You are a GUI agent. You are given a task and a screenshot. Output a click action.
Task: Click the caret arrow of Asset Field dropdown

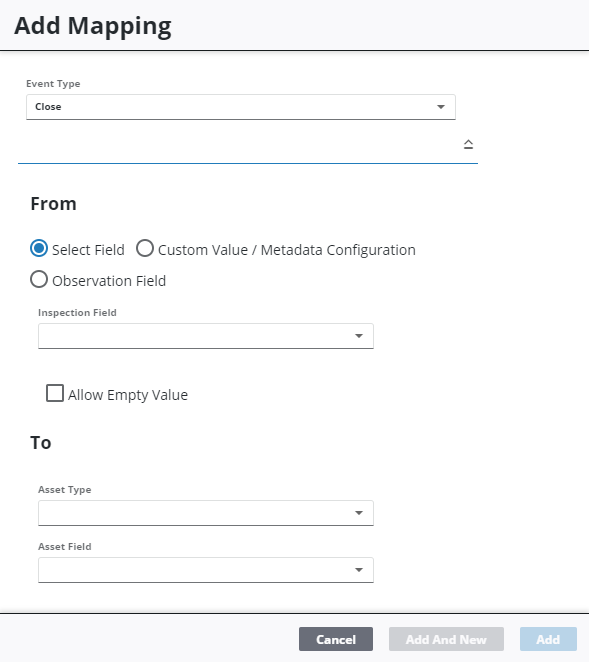click(359, 570)
